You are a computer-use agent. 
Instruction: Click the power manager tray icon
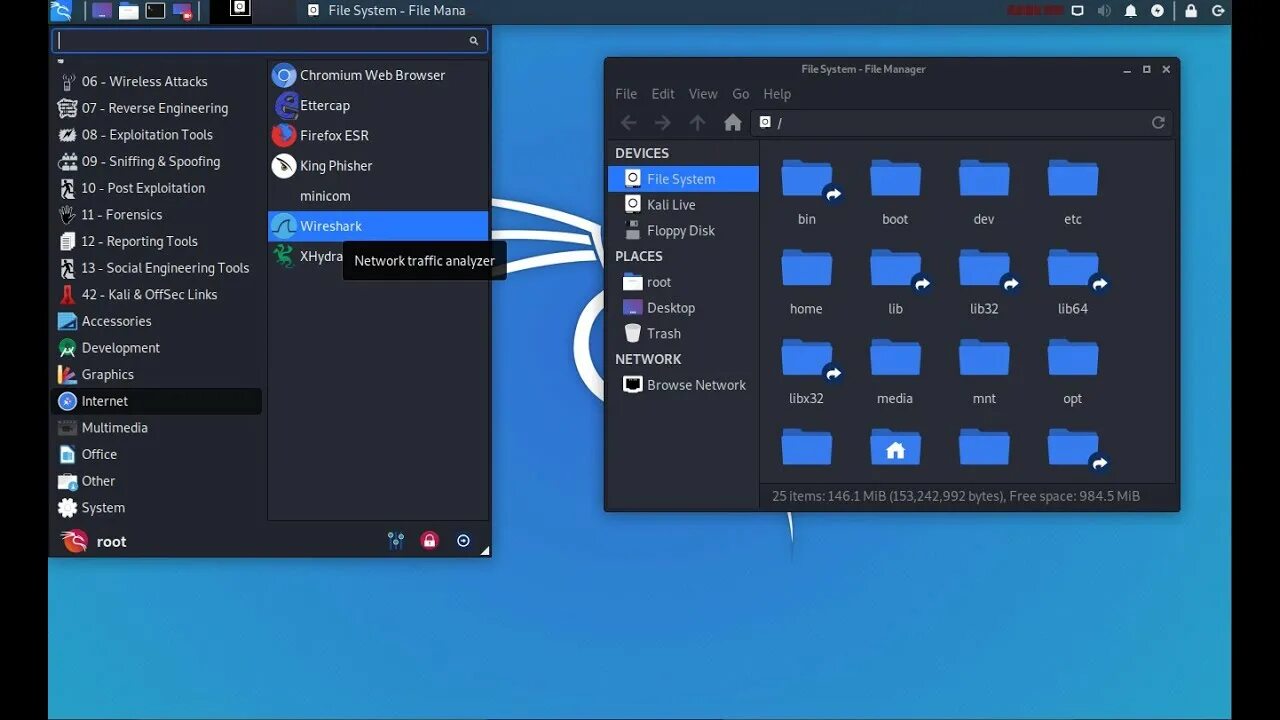[1157, 11]
